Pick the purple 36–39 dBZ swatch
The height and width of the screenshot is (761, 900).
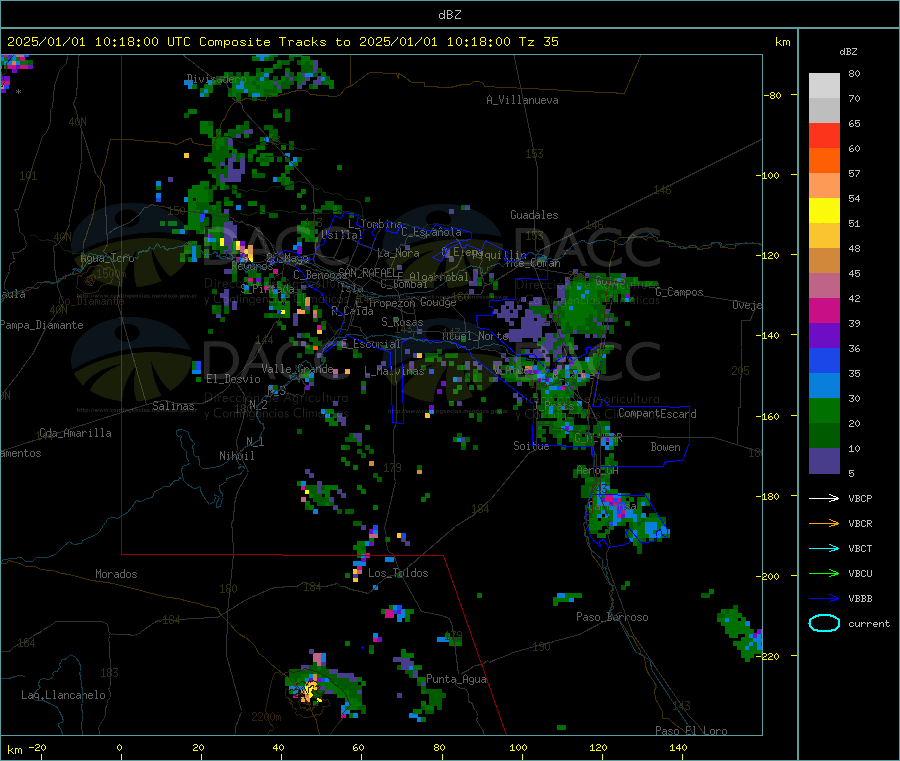coord(824,336)
